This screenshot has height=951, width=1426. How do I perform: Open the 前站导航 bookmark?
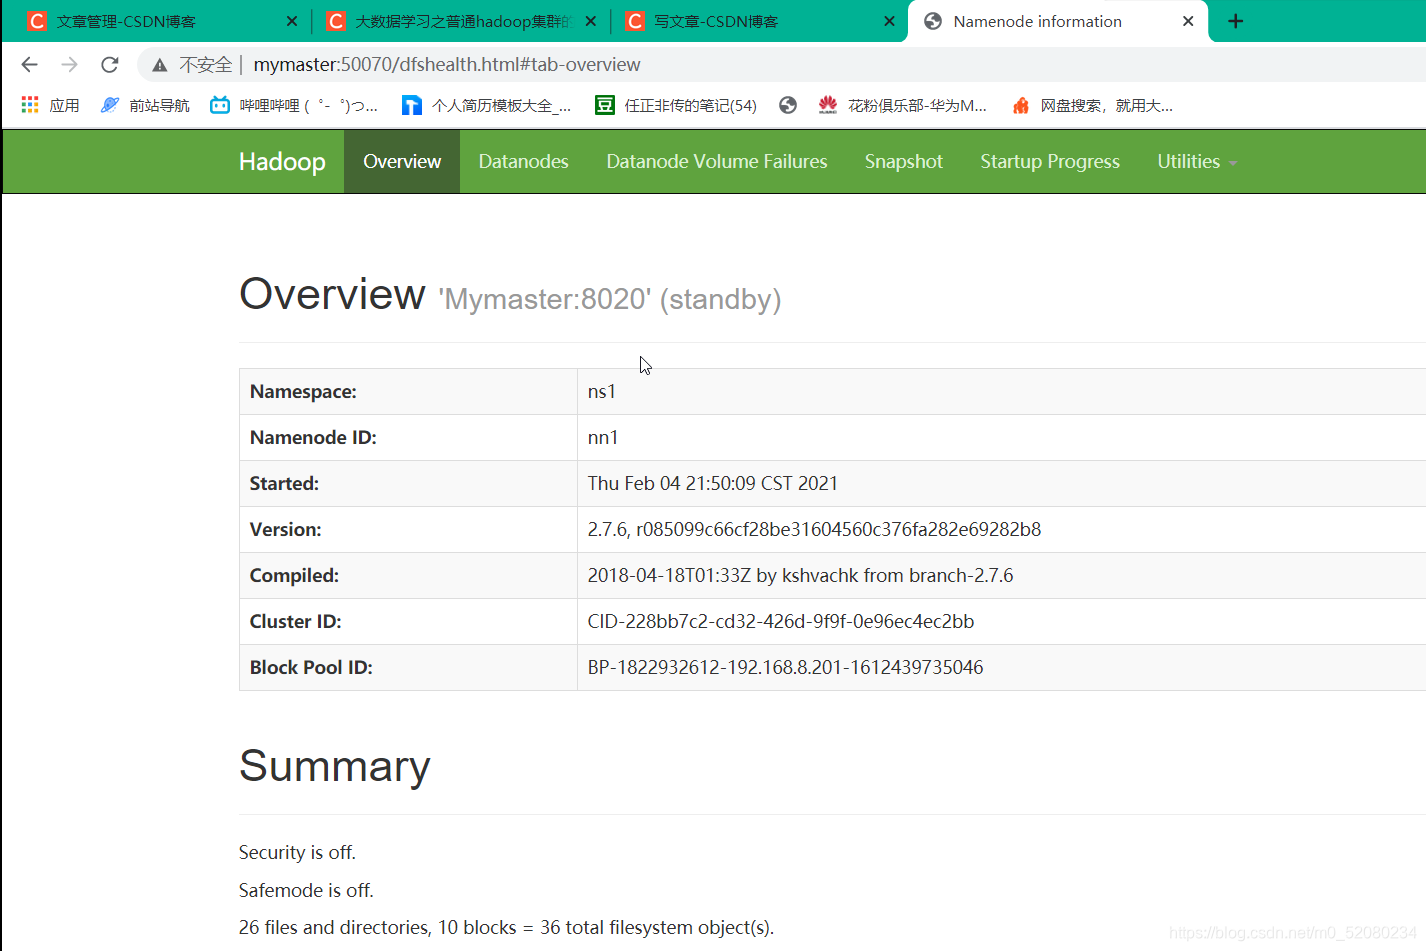click(x=145, y=105)
